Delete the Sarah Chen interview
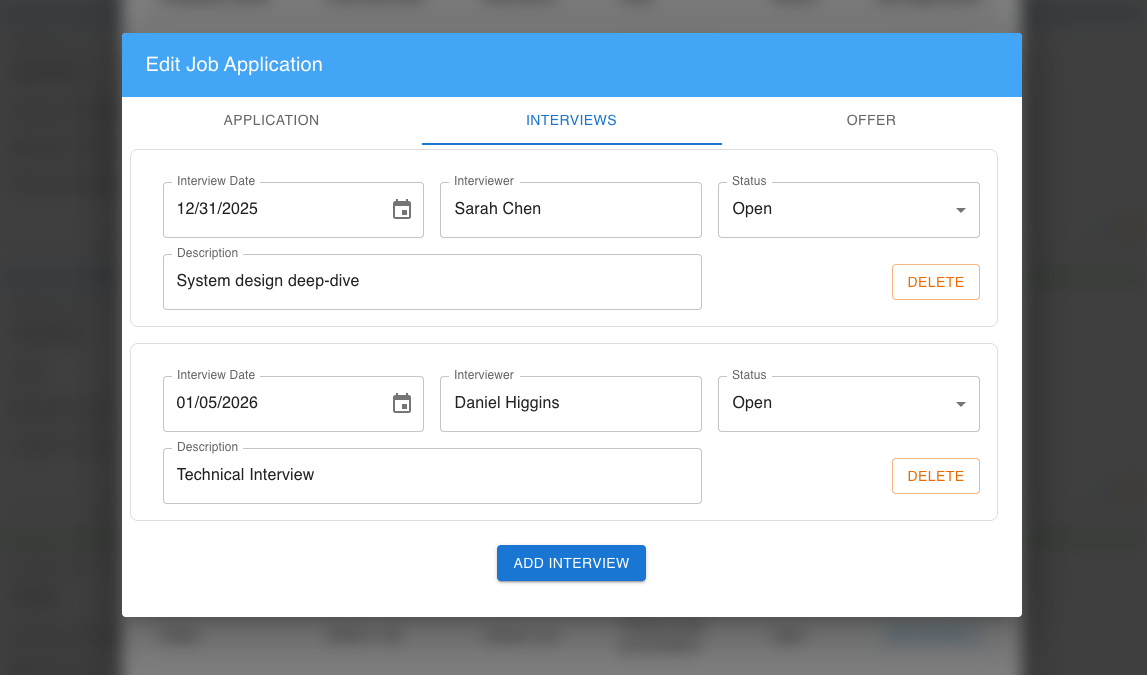1147x675 pixels. (x=935, y=282)
